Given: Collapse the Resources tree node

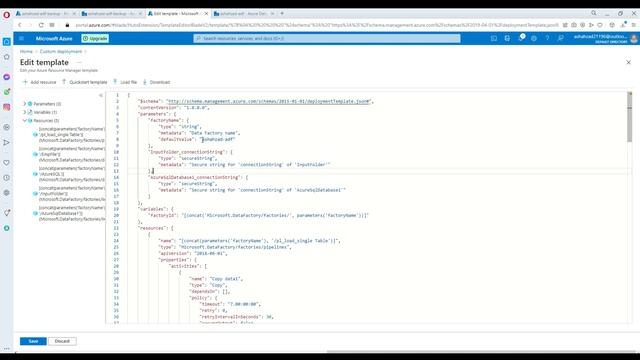Looking at the screenshot, I should click(24, 120).
